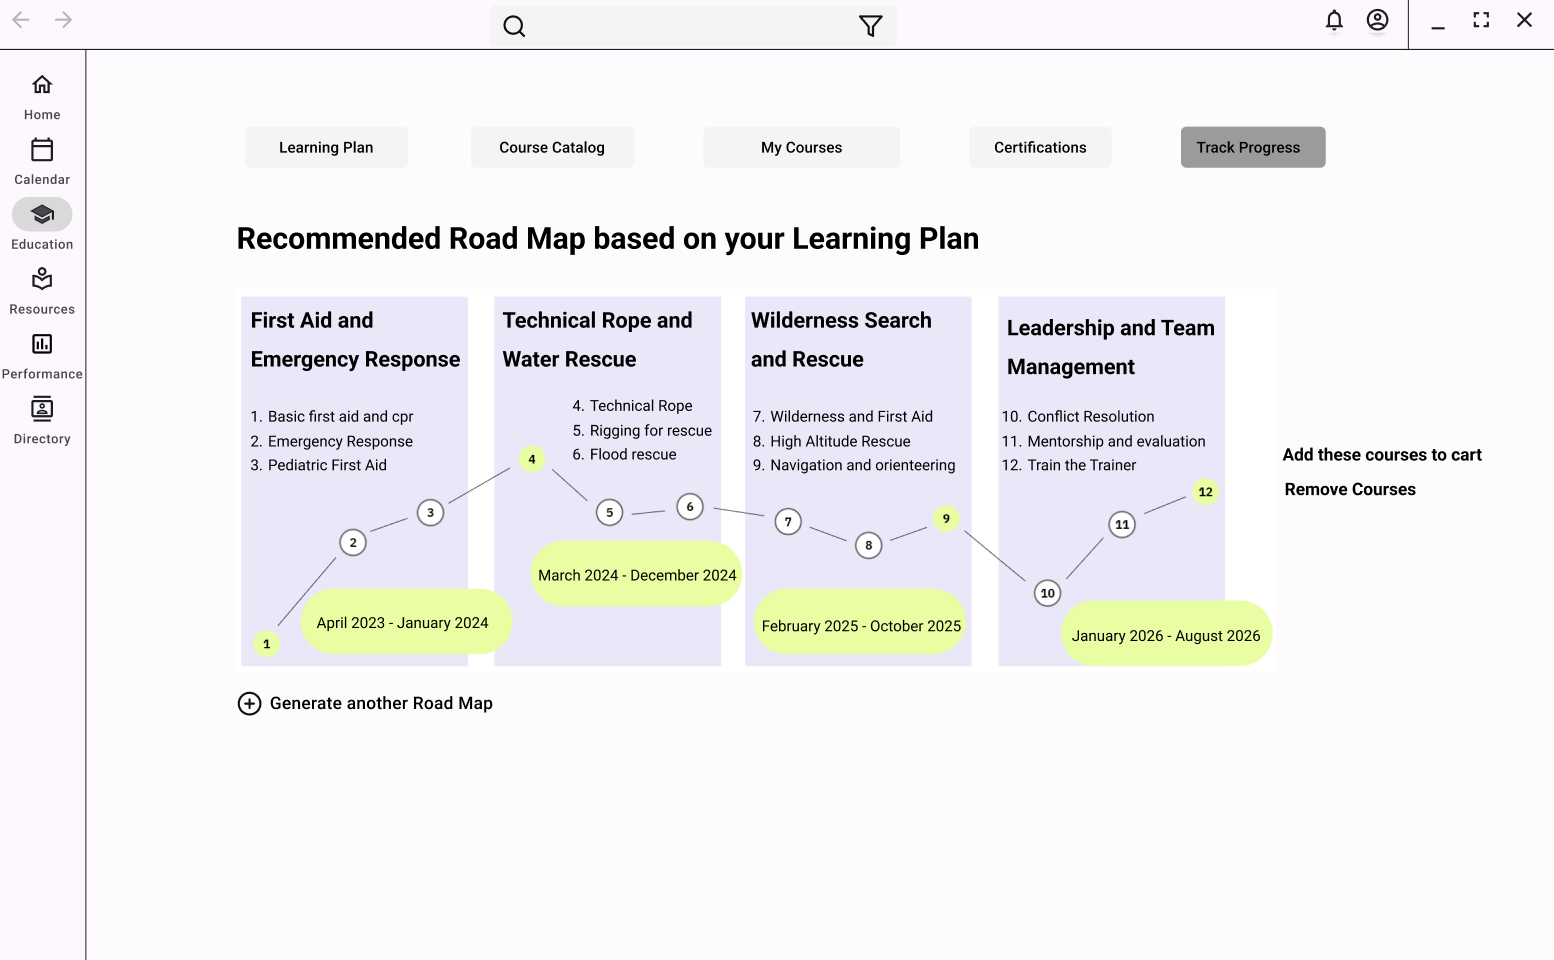Go back with the left arrow

[x=21, y=20]
